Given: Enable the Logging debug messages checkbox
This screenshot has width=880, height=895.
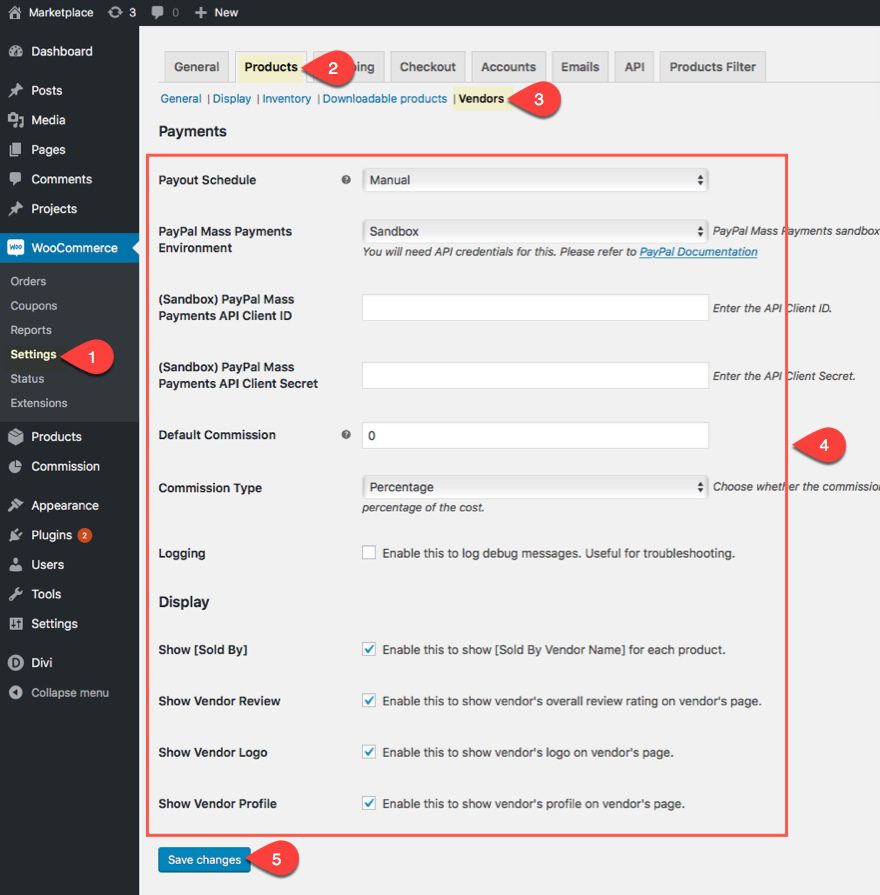Looking at the screenshot, I should pyautogui.click(x=369, y=553).
